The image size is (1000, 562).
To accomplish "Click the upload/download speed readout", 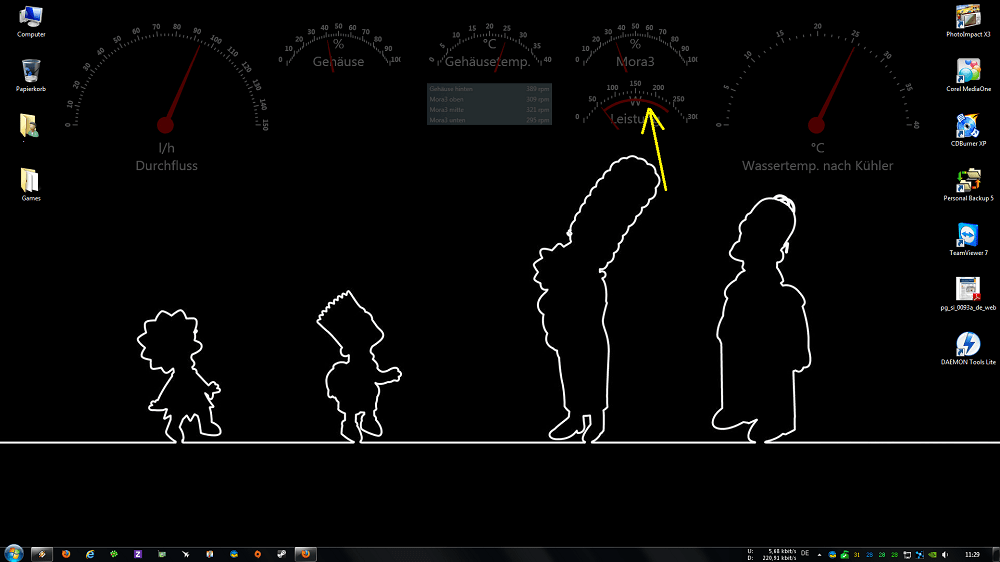I will click(x=772, y=554).
